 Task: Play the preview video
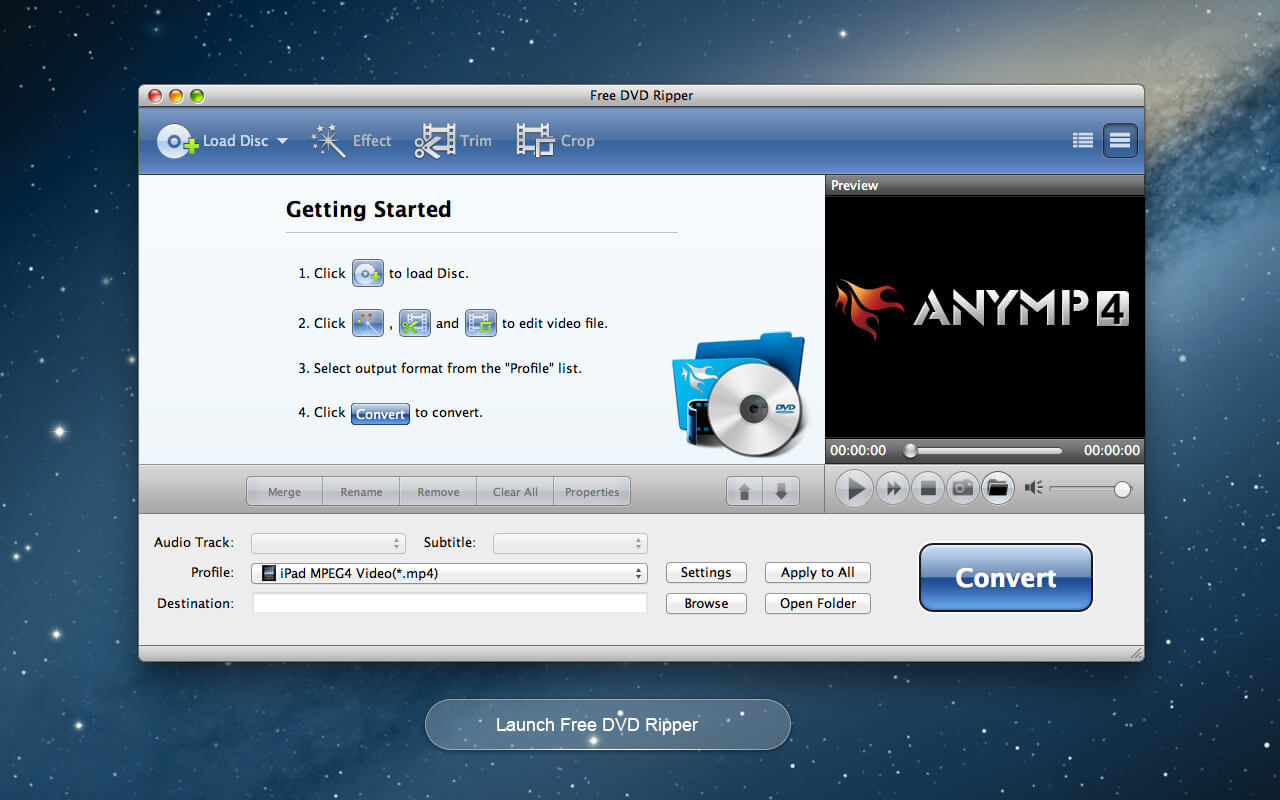pos(854,488)
